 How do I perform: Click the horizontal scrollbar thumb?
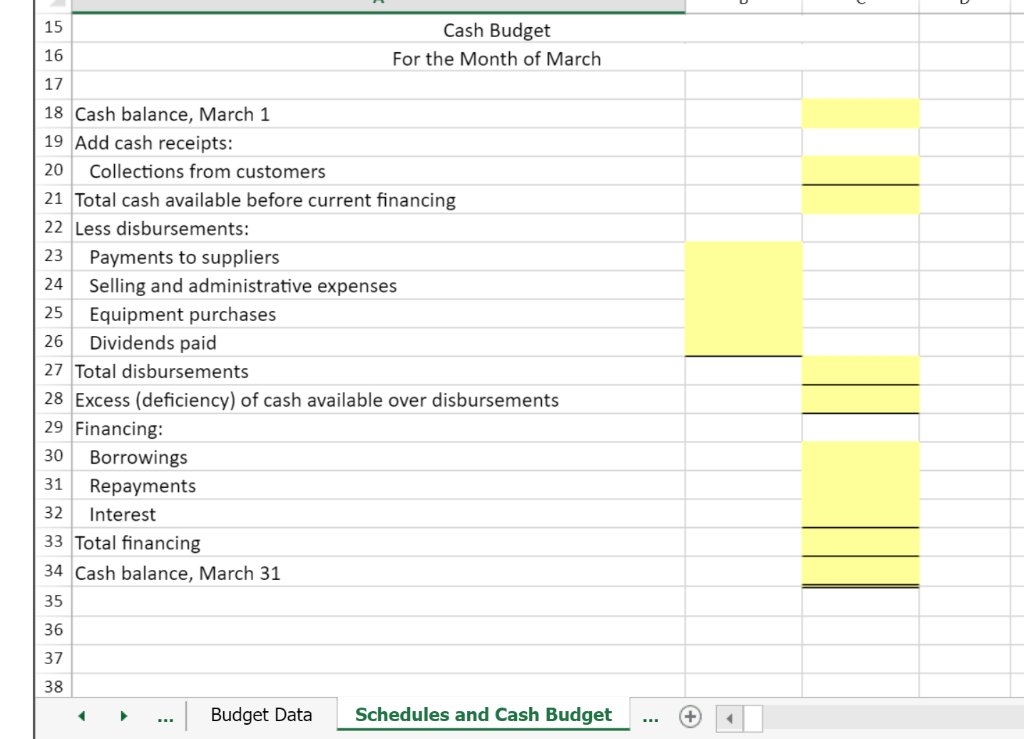[755, 717]
